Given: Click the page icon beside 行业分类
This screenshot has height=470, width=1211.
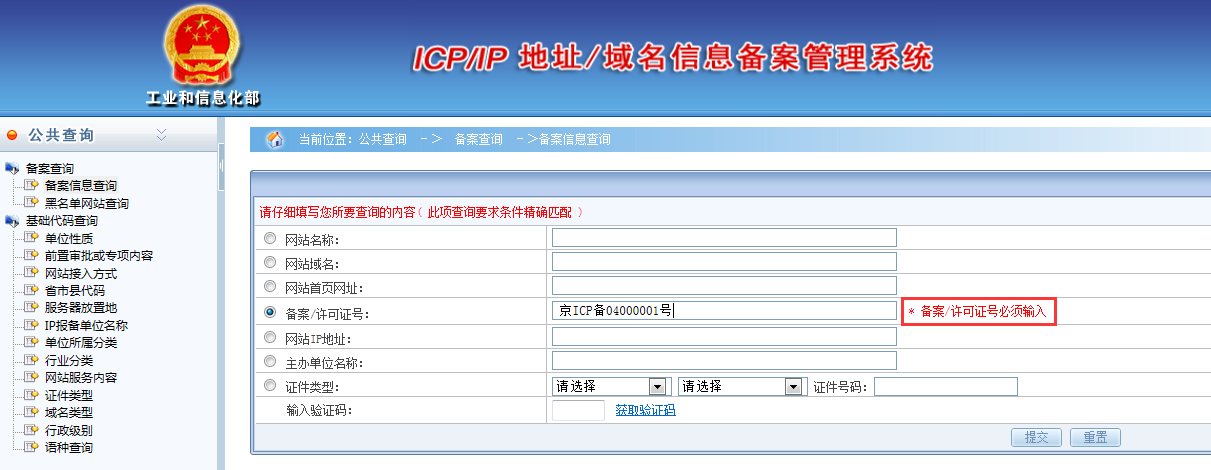Looking at the screenshot, I should [31, 360].
